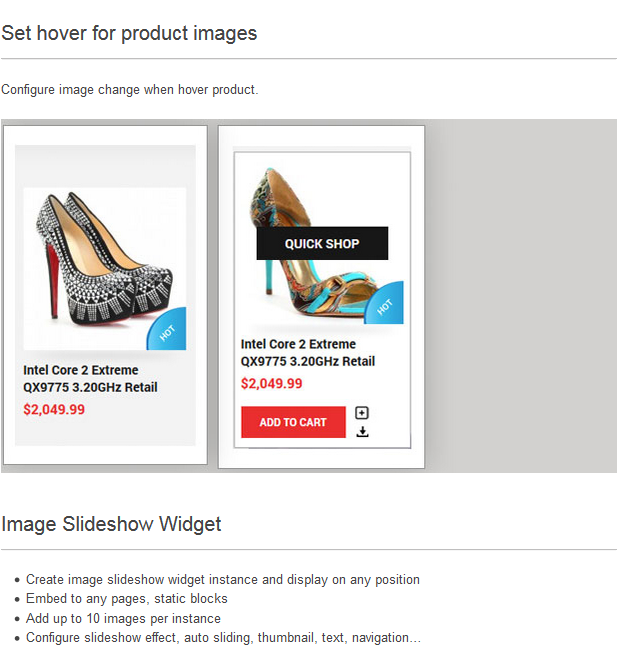This screenshot has height=663, width=617.
Task: Click 'Configure slideshow effect' bullet text
Action: click(223, 637)
